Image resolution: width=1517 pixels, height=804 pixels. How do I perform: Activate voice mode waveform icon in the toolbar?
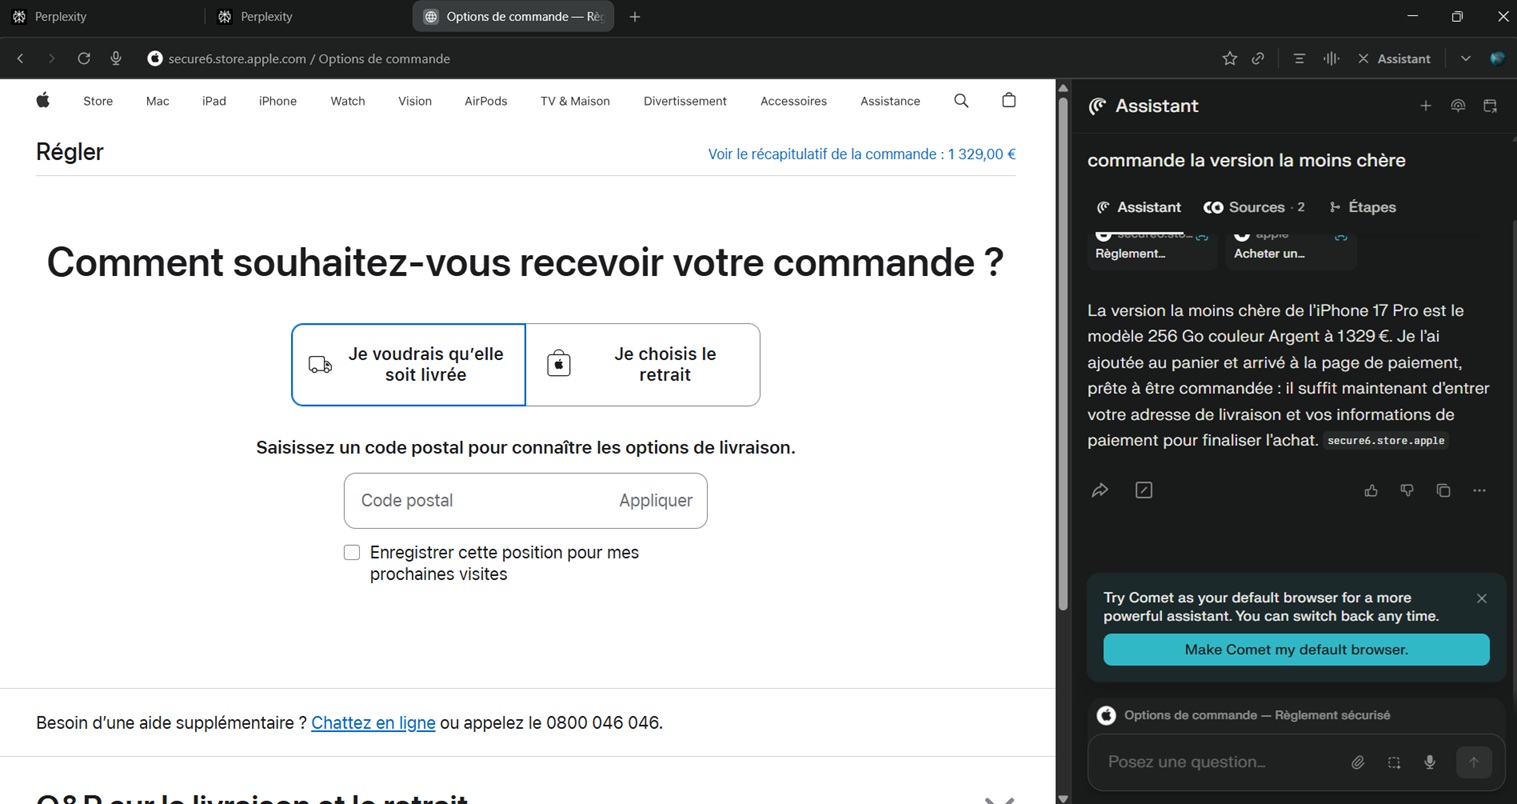[x=1331, y=59]
